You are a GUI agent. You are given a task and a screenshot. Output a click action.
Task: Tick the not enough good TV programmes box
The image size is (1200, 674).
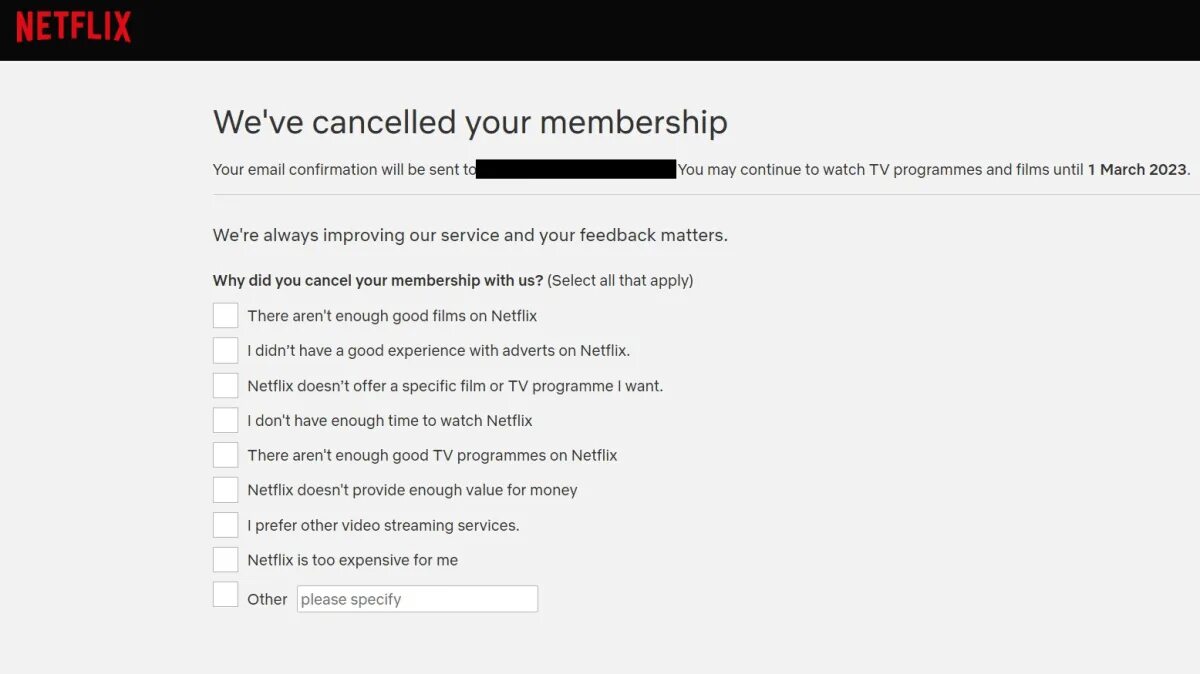[226, 455]
